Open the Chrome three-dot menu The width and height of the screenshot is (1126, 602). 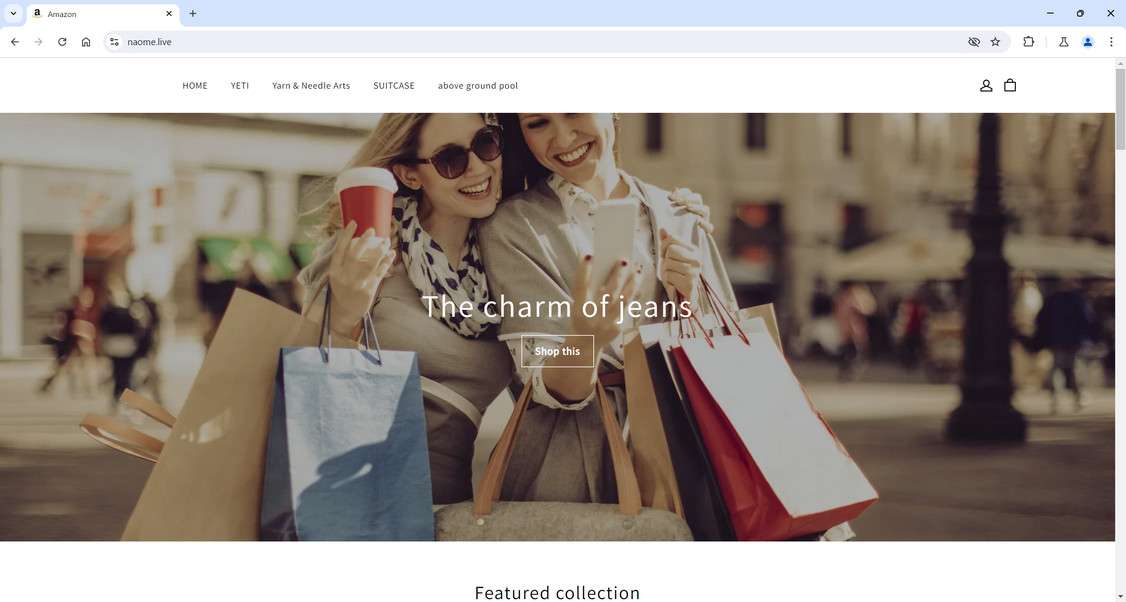pos(1111,42)
